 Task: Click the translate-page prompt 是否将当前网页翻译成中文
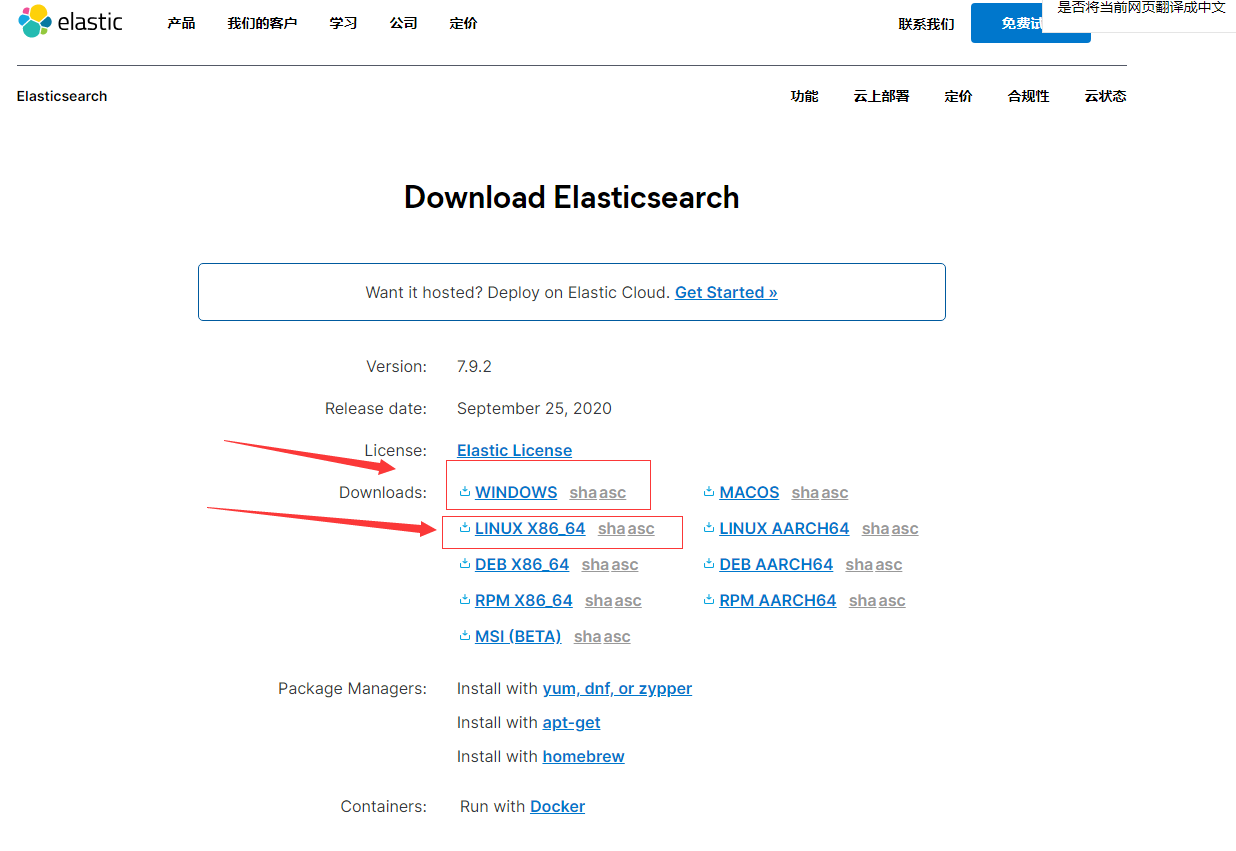[1141, 8]
